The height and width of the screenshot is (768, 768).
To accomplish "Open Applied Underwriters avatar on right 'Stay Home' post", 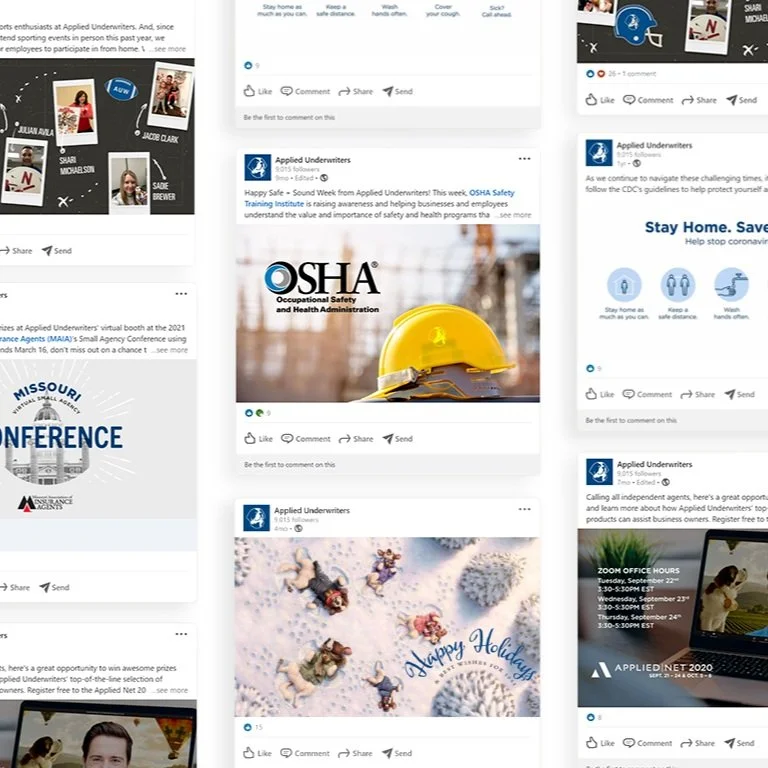I will pos(599,153).
